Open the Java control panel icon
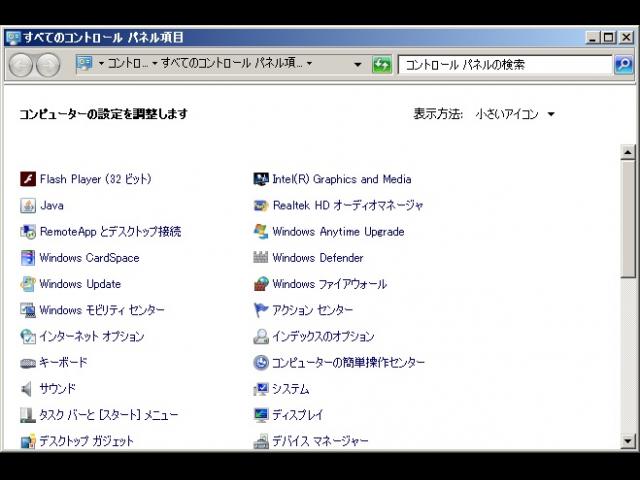Image resolution: width=640 pixels, height=480 pixels. 28,206
